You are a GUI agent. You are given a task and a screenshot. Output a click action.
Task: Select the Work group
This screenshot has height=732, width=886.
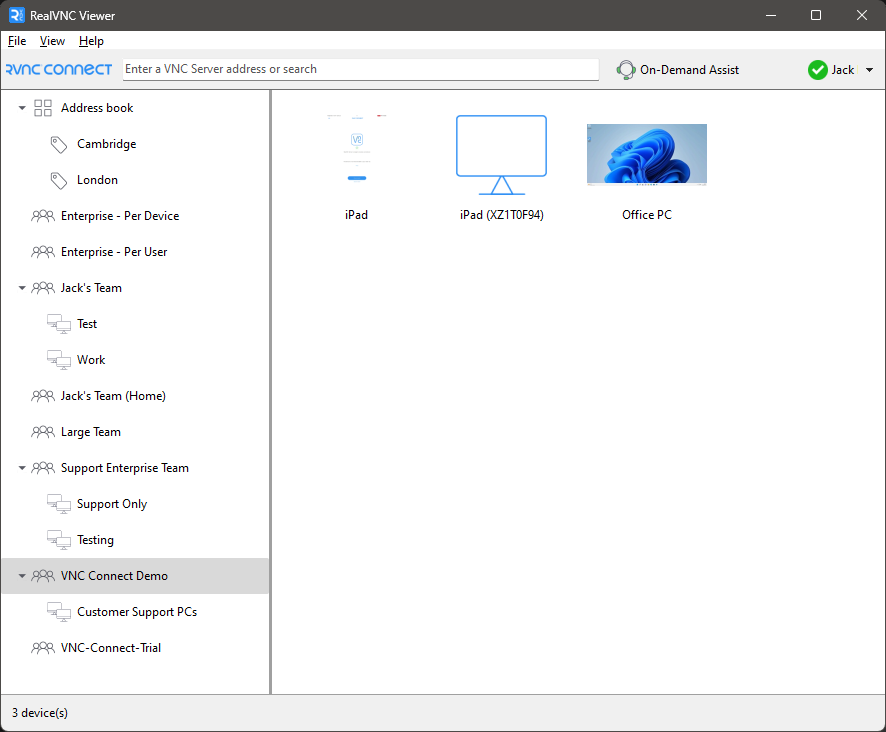[91, 360]
